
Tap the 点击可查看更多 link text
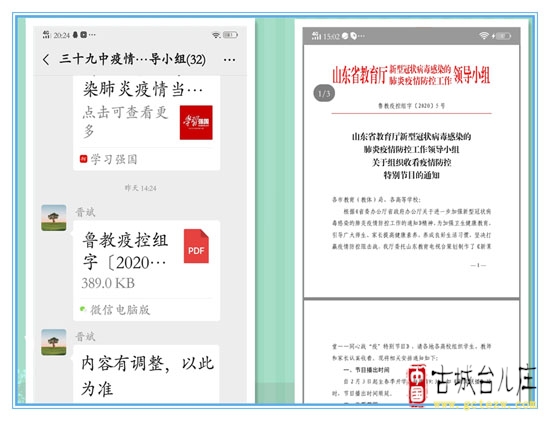126,122
